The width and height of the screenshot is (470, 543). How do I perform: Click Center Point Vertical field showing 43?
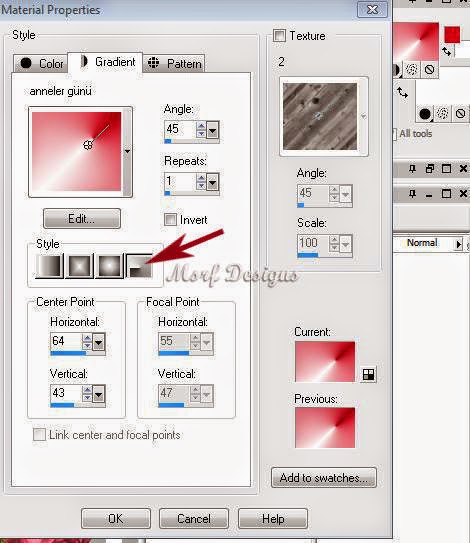(x=66, y=393)
